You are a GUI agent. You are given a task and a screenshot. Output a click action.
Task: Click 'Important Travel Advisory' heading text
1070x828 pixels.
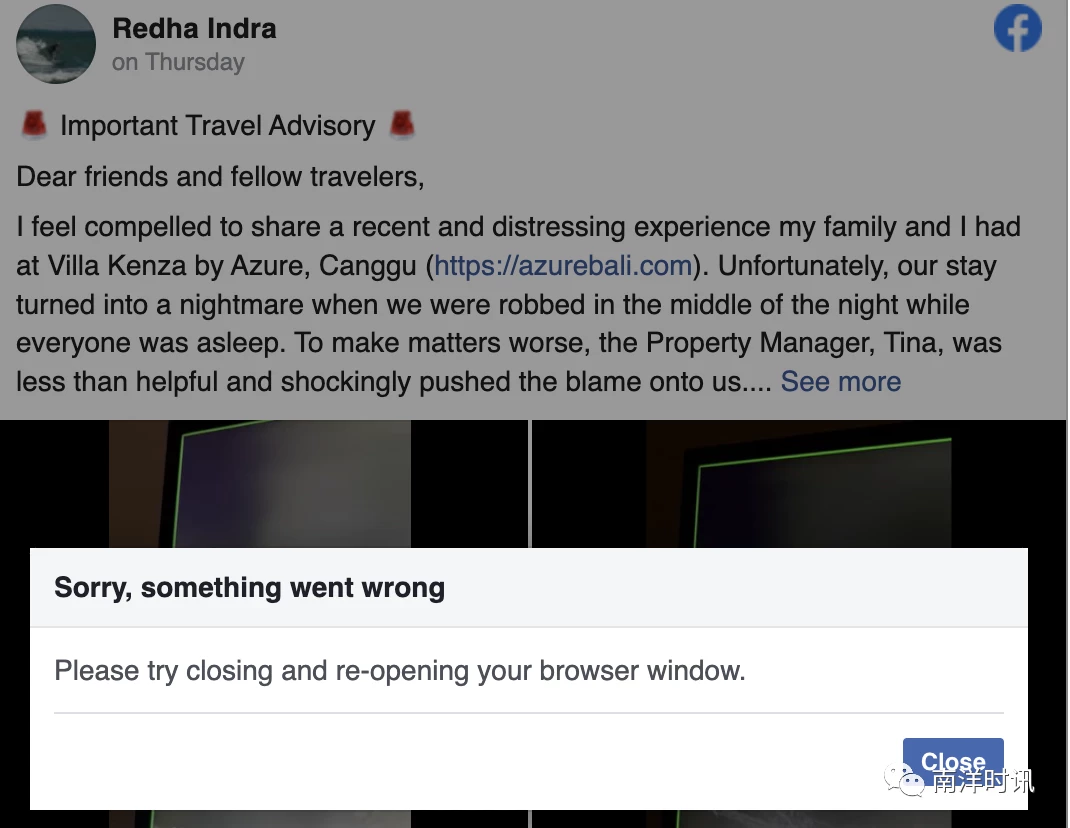pyautogui.click(x=218, y=126)
